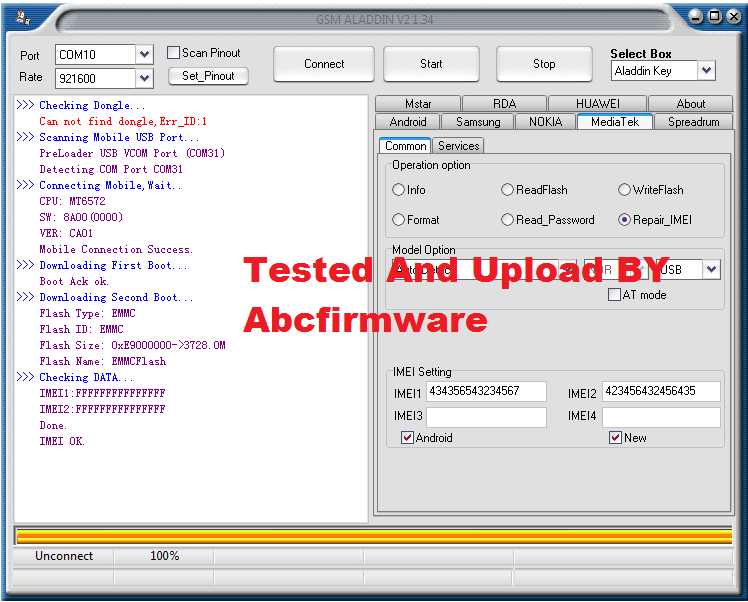This screenshot has height=602, width=748.
Task: Click the 'Flash Size' log line
Action: coord(132,345)
